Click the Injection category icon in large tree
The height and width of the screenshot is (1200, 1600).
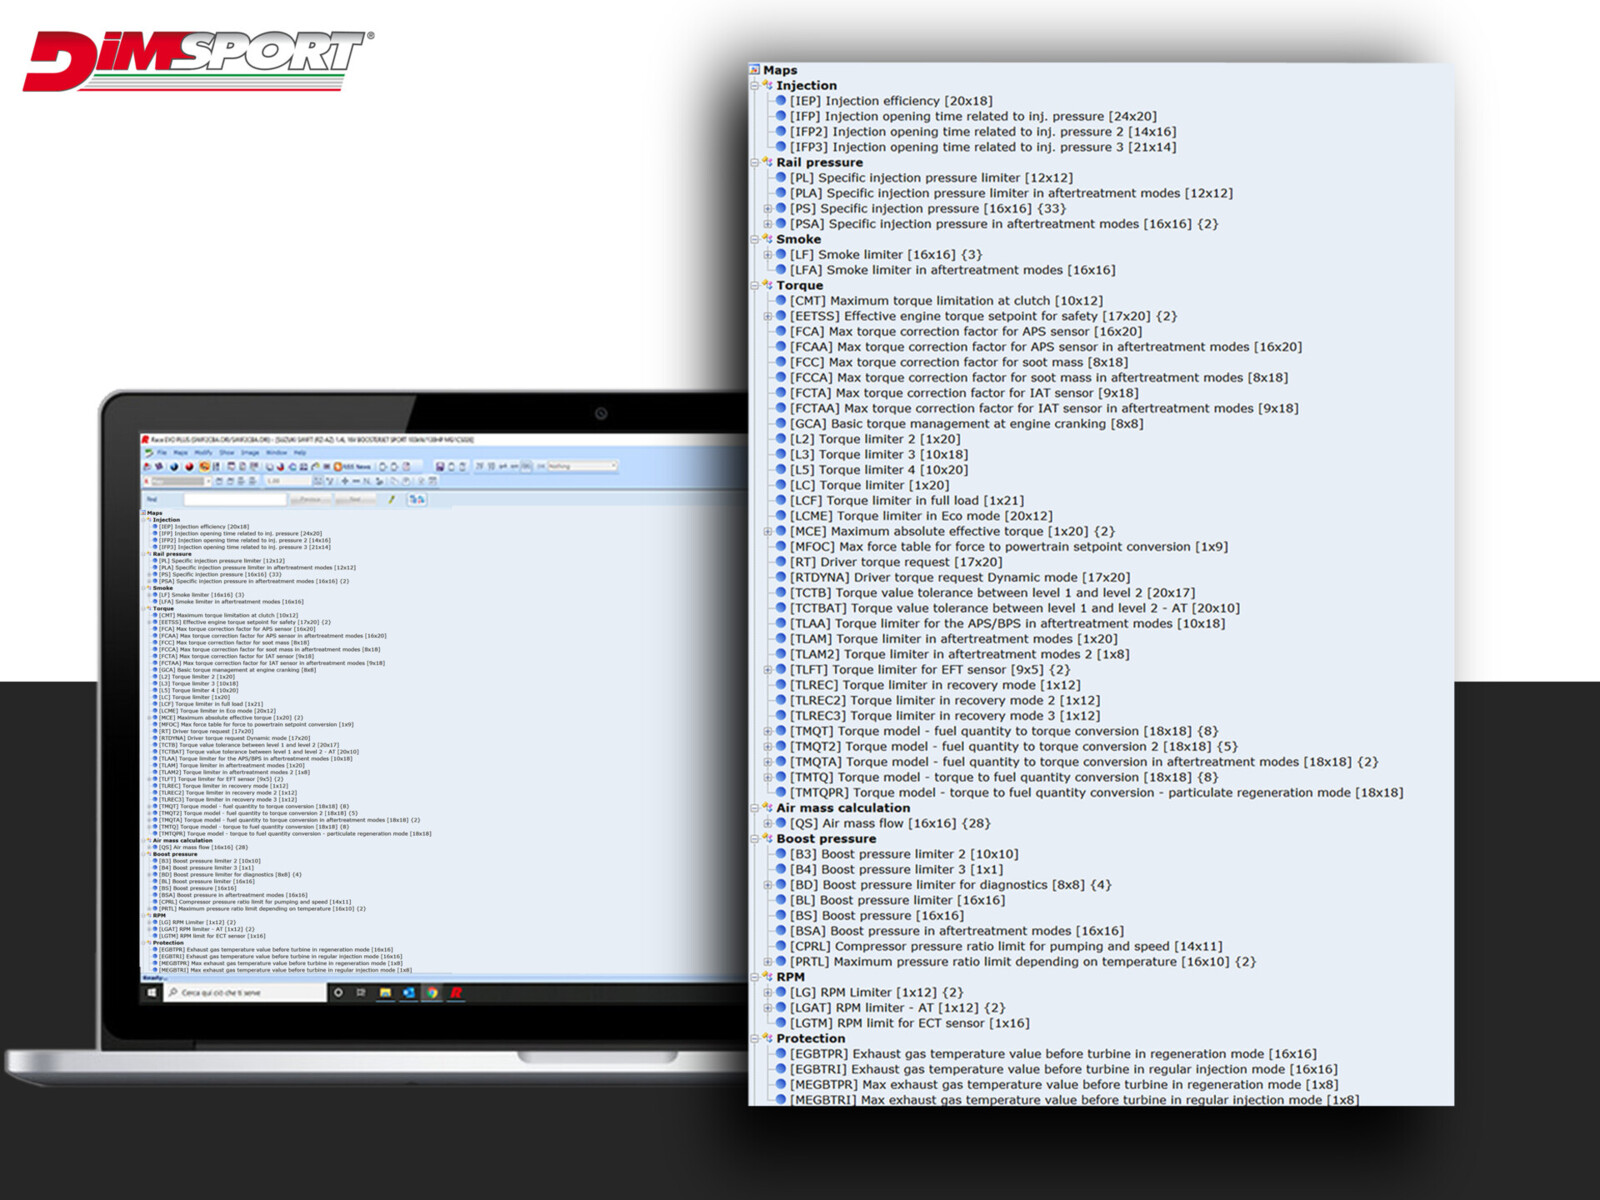tap(767, 86)
